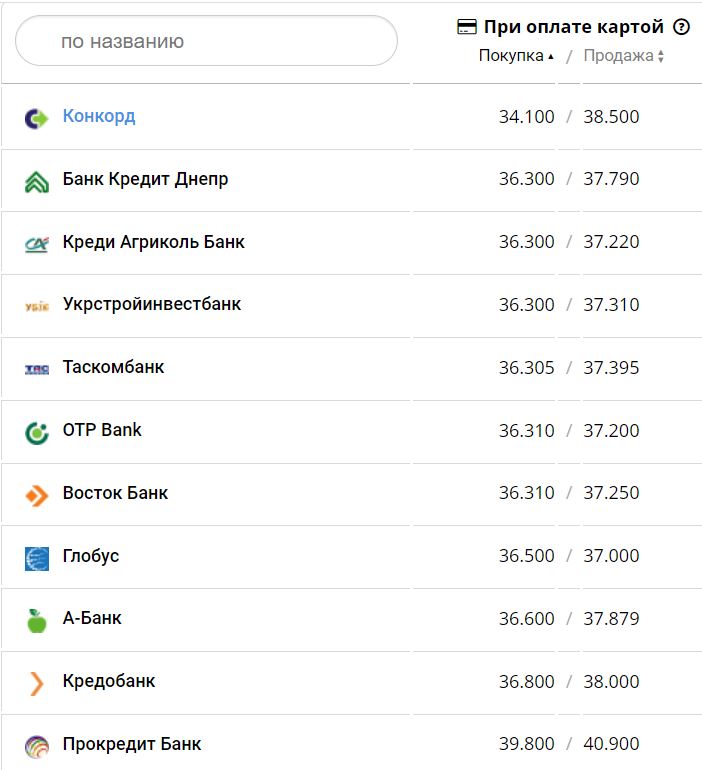Viewport: 702px width, 770px height.
Task: Click Восток Банк sell rate 37.250
Action: coord(611,493)
